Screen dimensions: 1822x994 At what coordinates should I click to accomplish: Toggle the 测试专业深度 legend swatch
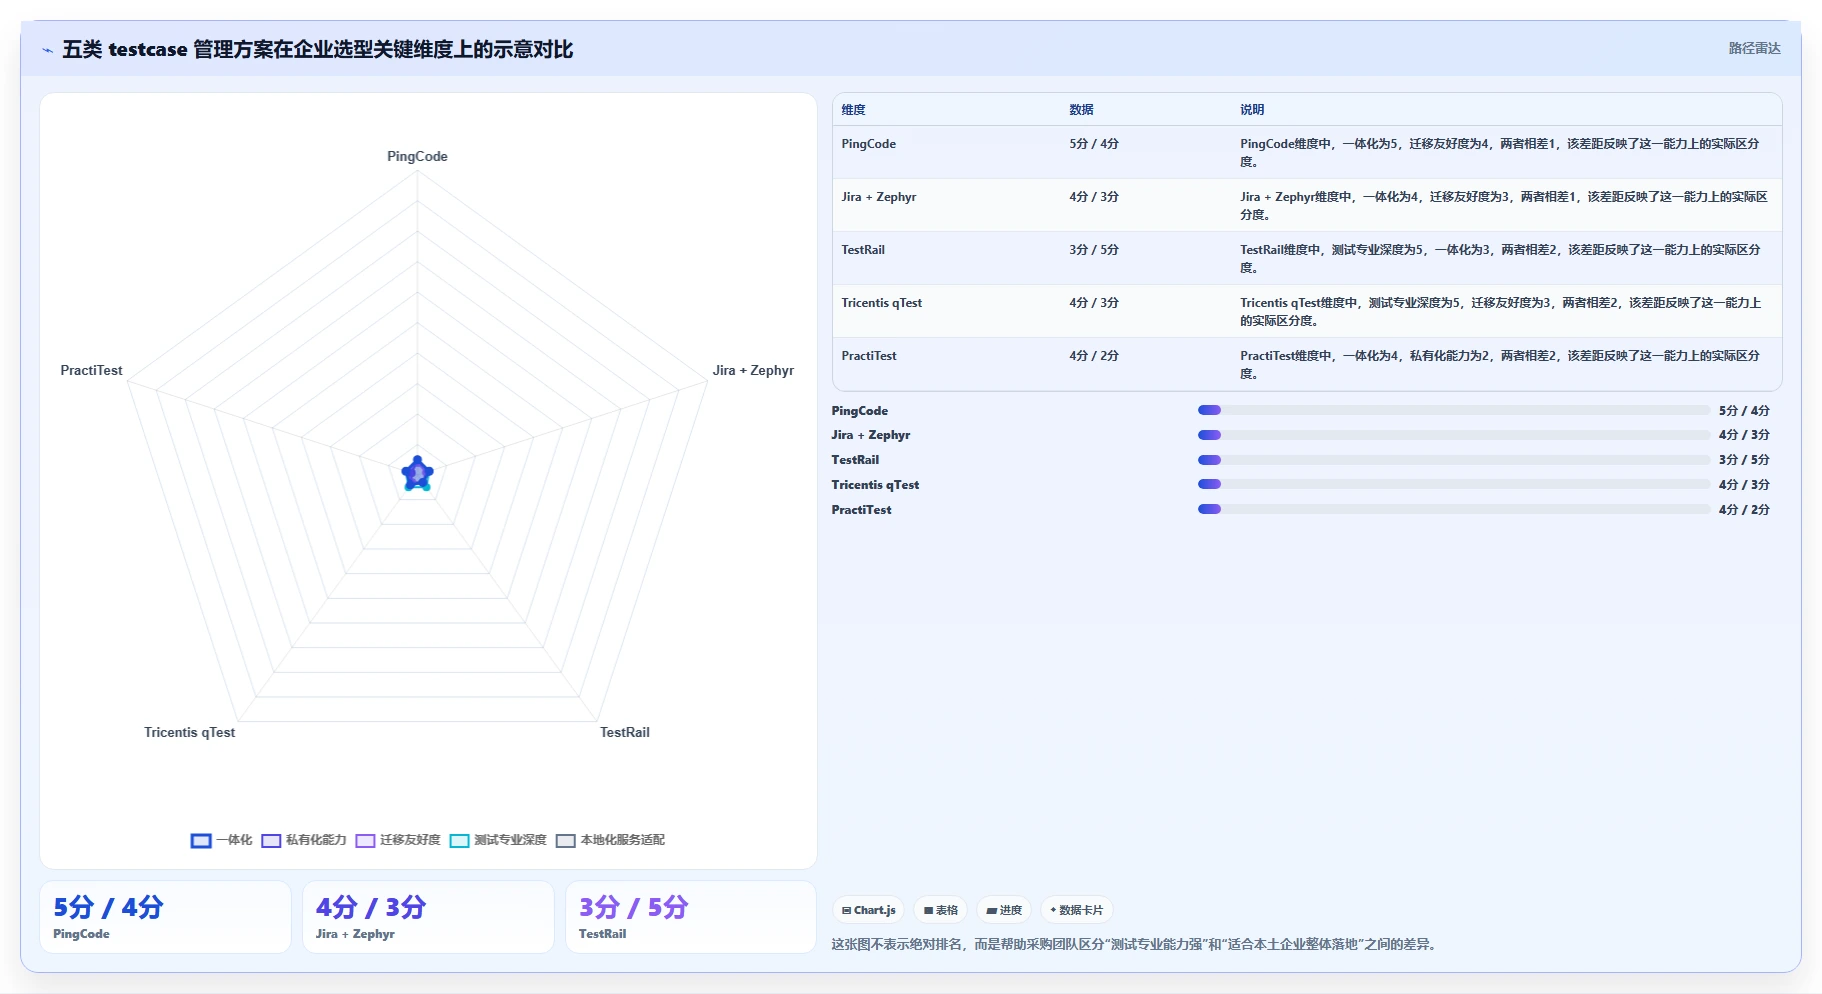click(x=459, y=841)
